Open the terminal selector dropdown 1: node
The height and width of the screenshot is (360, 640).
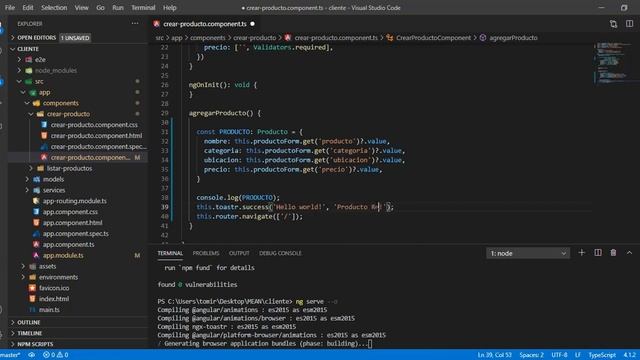(528, 253)
